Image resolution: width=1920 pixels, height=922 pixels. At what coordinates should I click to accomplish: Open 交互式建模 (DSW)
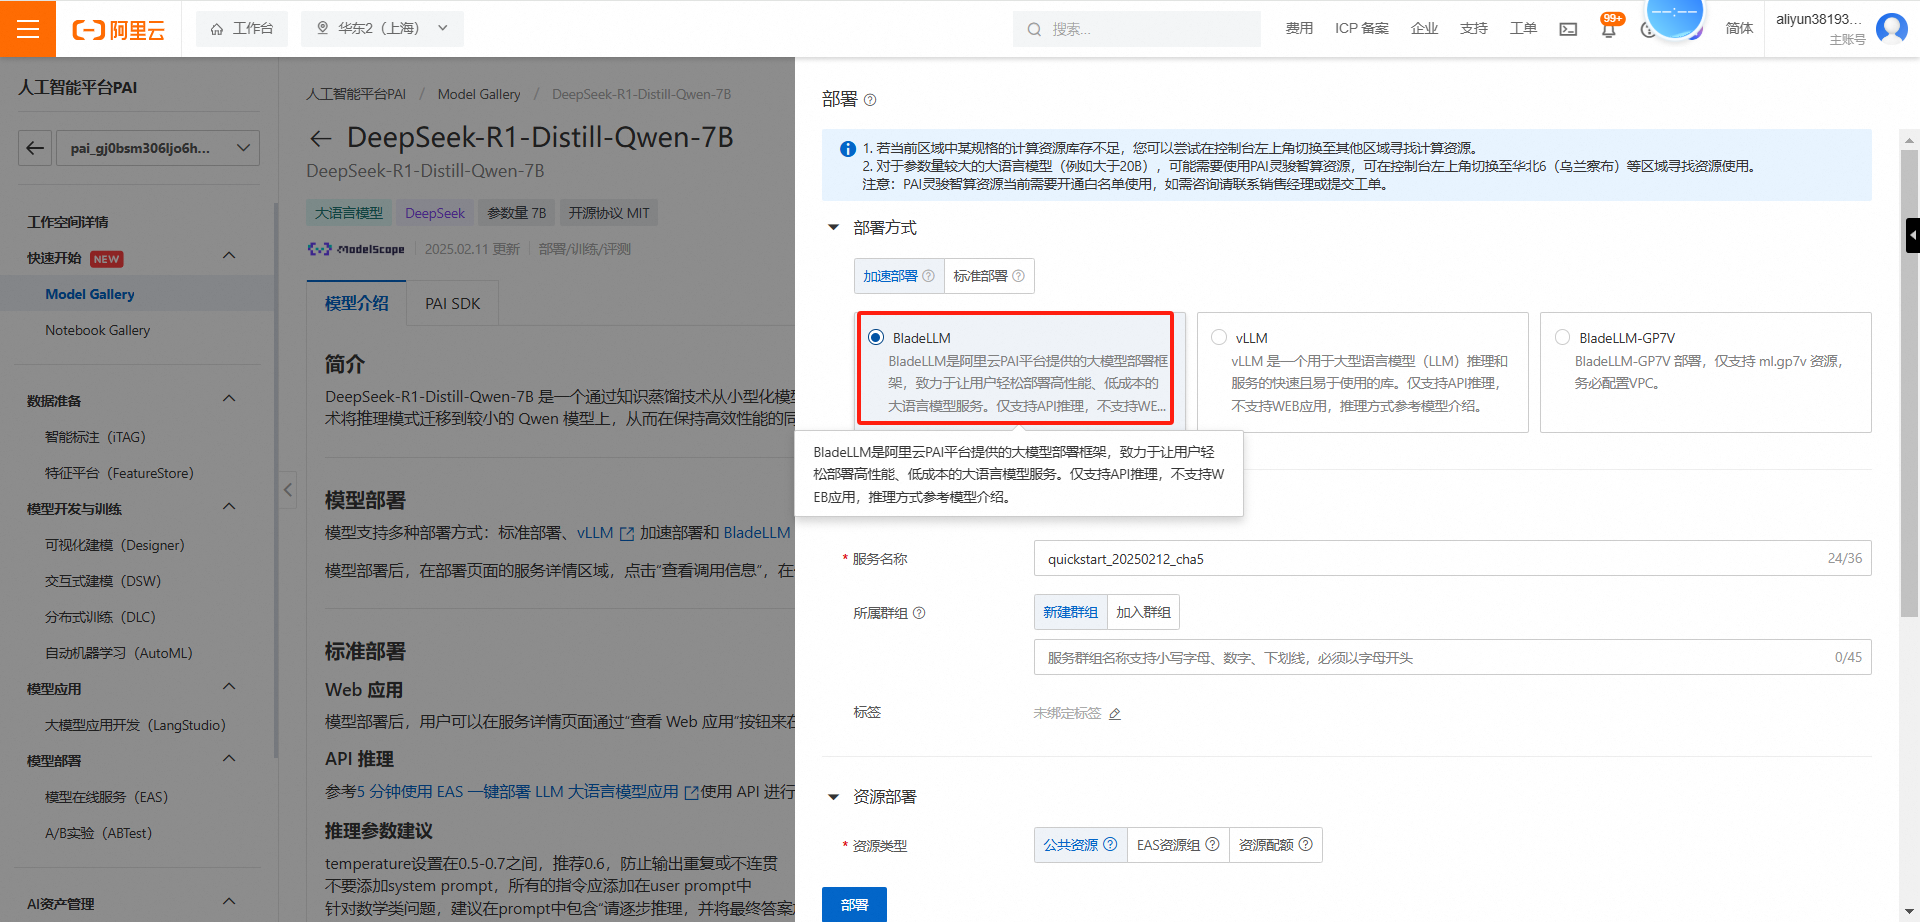(x=103, y=581)
